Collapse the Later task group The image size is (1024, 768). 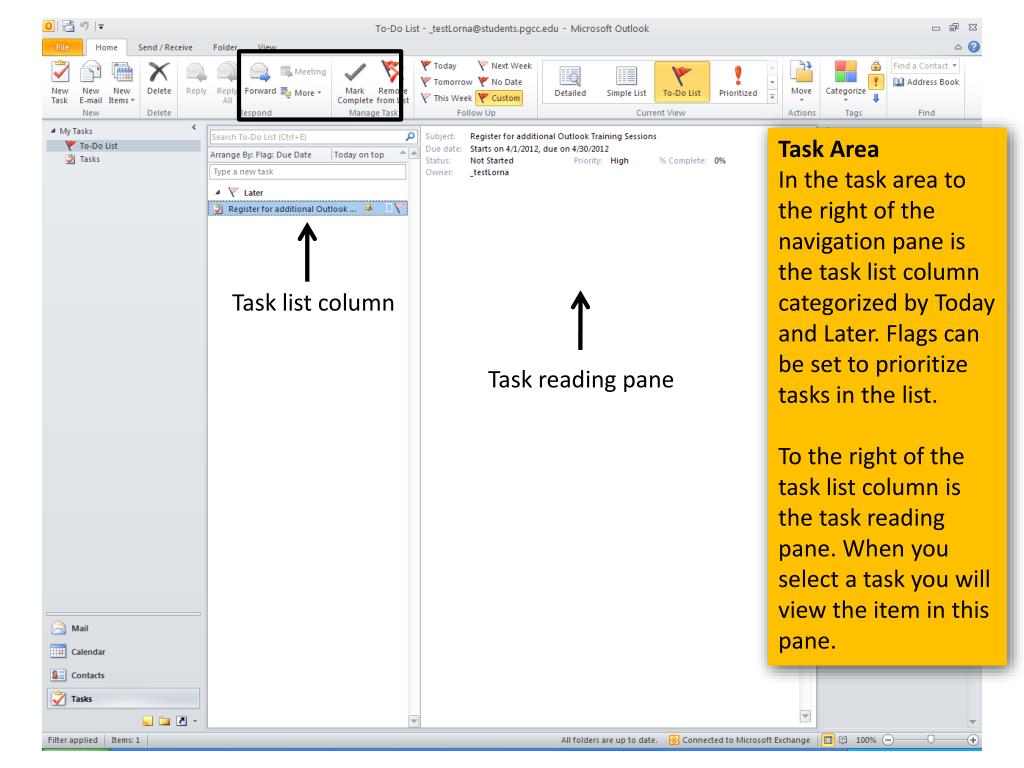coord(218,193)
